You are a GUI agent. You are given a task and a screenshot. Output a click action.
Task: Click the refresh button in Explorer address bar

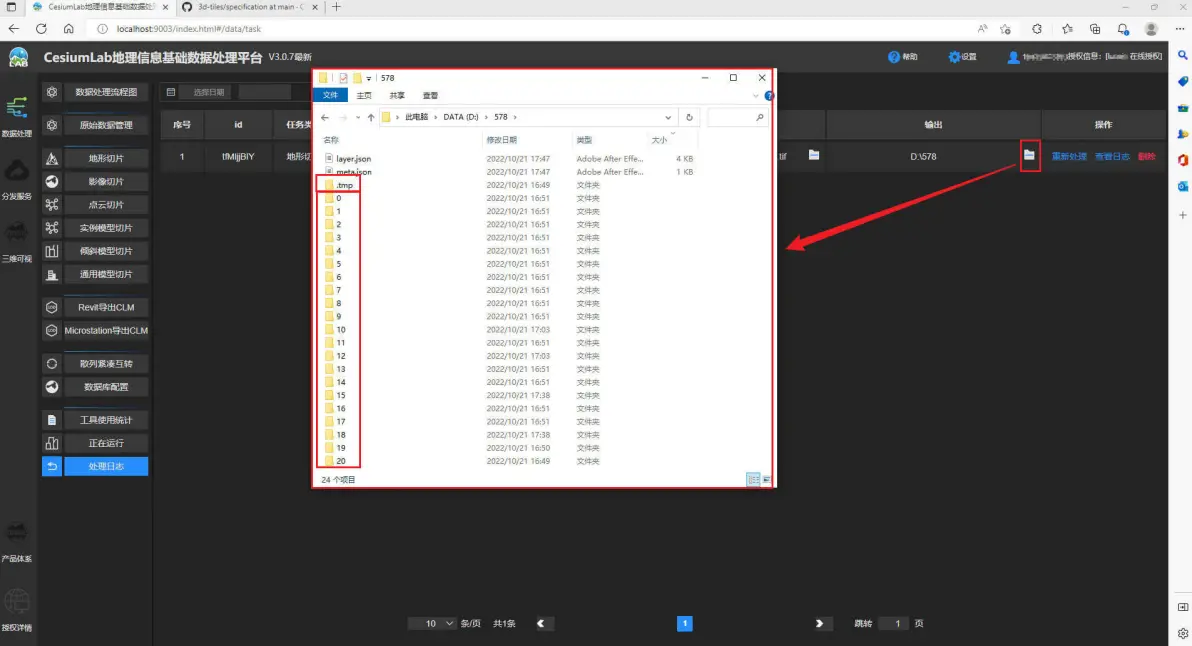(690, 117)
